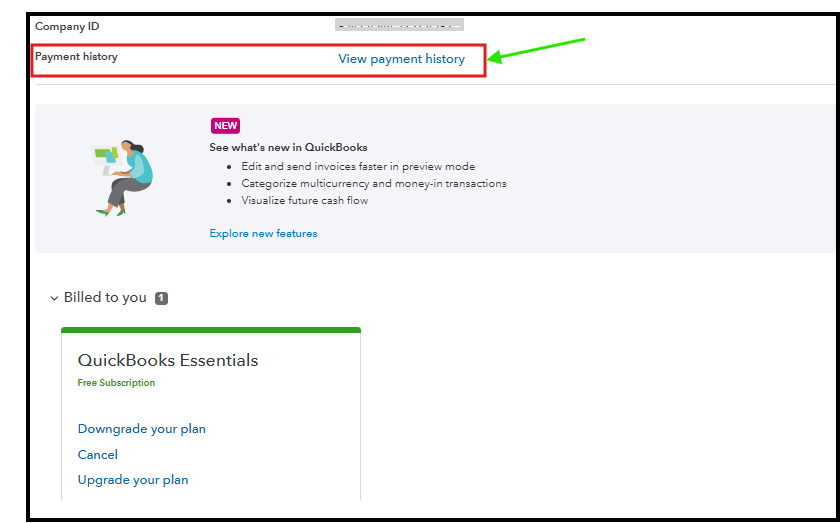The image size is (840, 523).
Task: Click the Edit and send invoices faster bullet
Action: 358,167
